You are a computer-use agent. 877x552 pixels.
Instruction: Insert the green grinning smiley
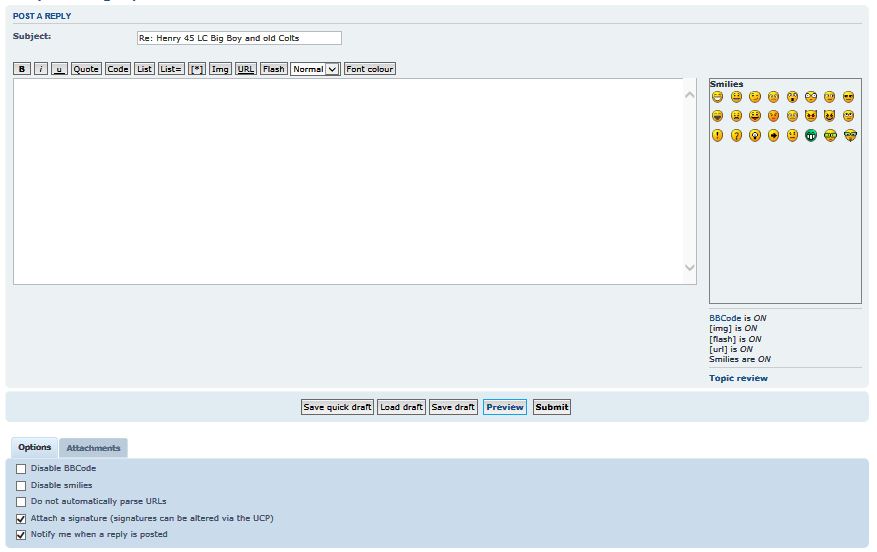tap(811, 136)
